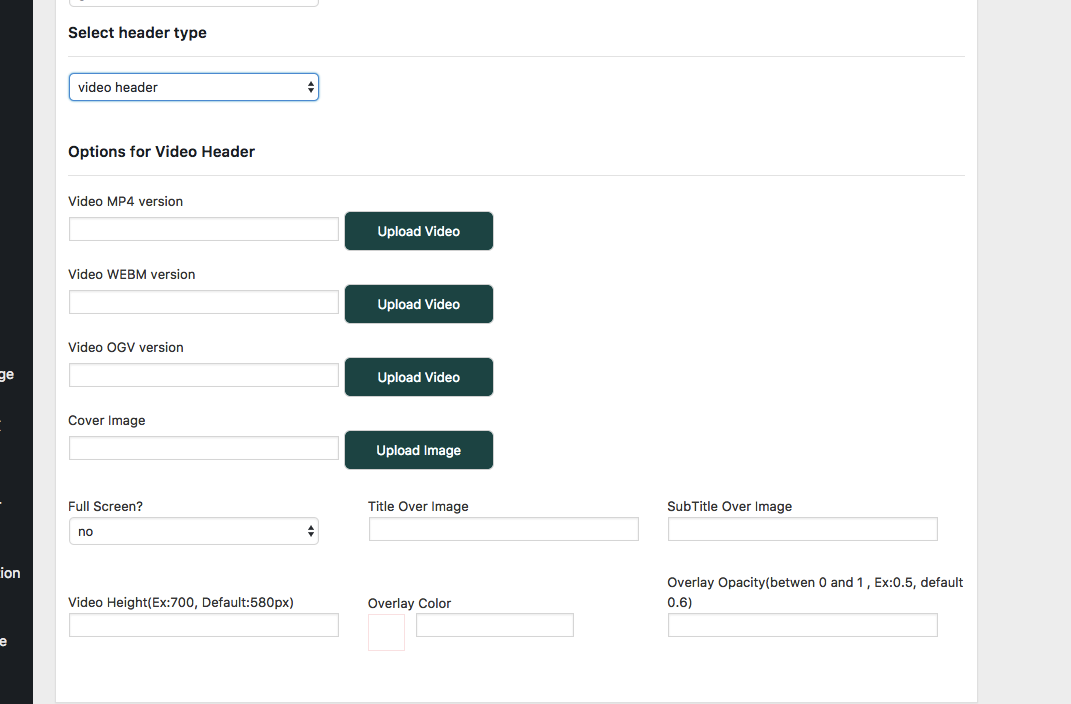Click the partially visible field above Select header type
This screenshot has width=1071, height=704.
tap(193, 3)
